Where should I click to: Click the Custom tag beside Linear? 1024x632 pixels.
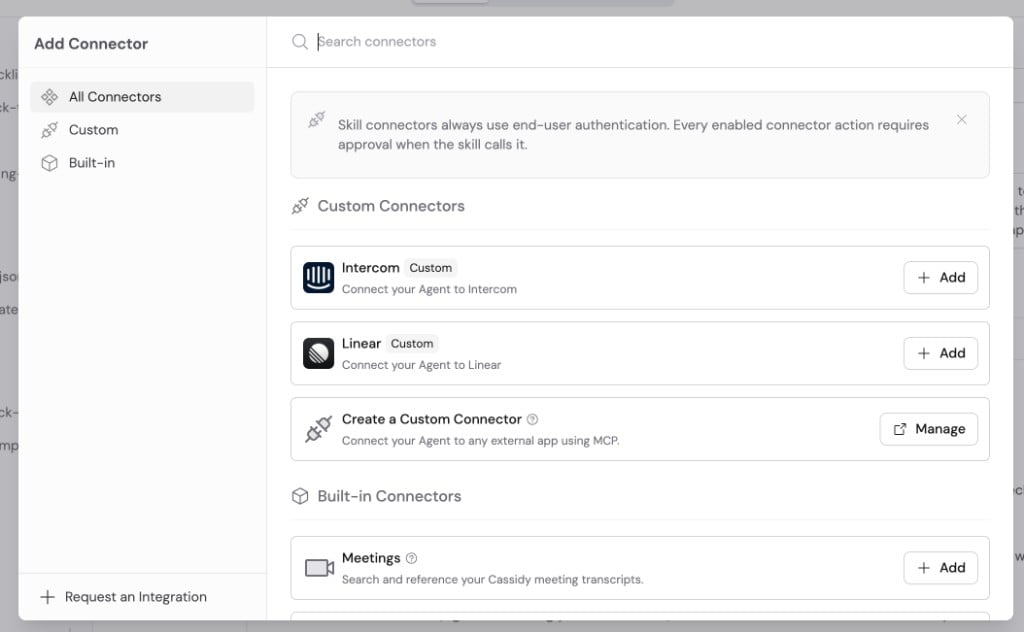411,343
